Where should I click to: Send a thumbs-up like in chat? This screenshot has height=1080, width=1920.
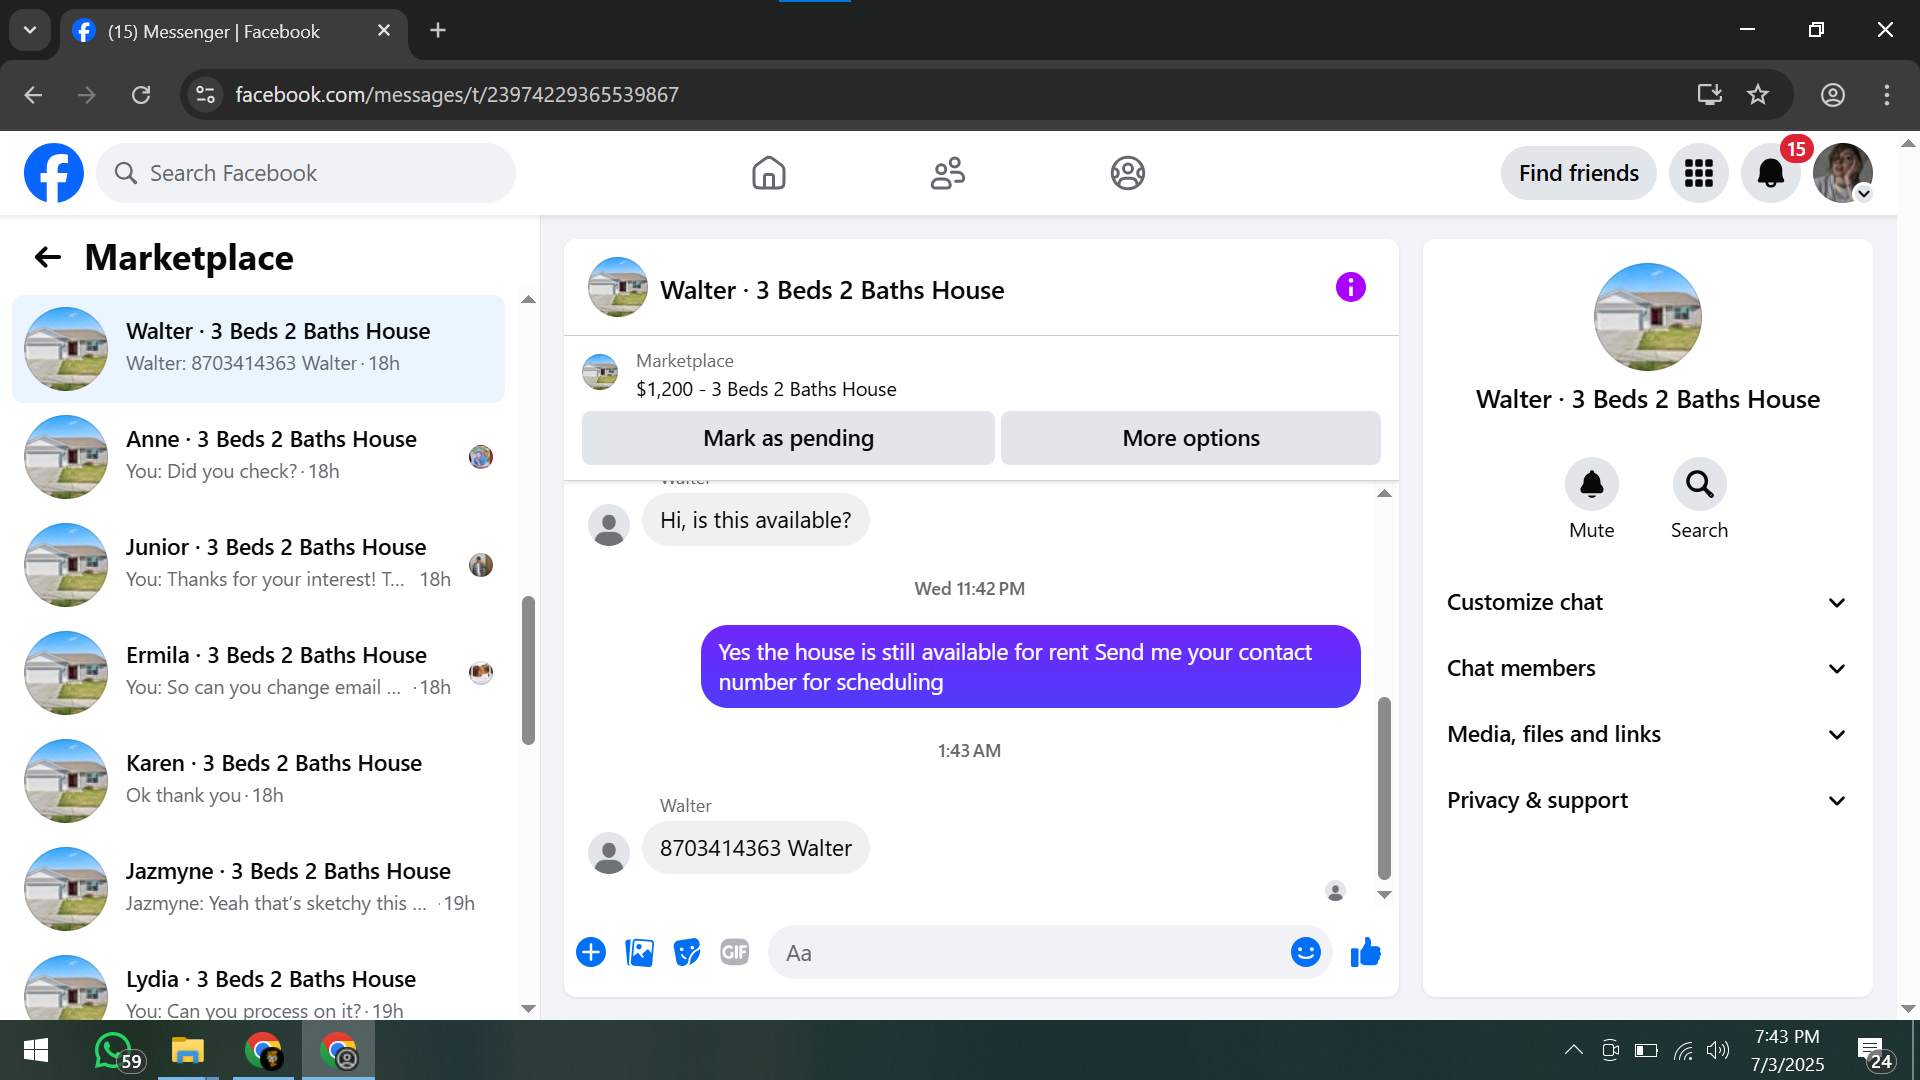coord(1365,953)
